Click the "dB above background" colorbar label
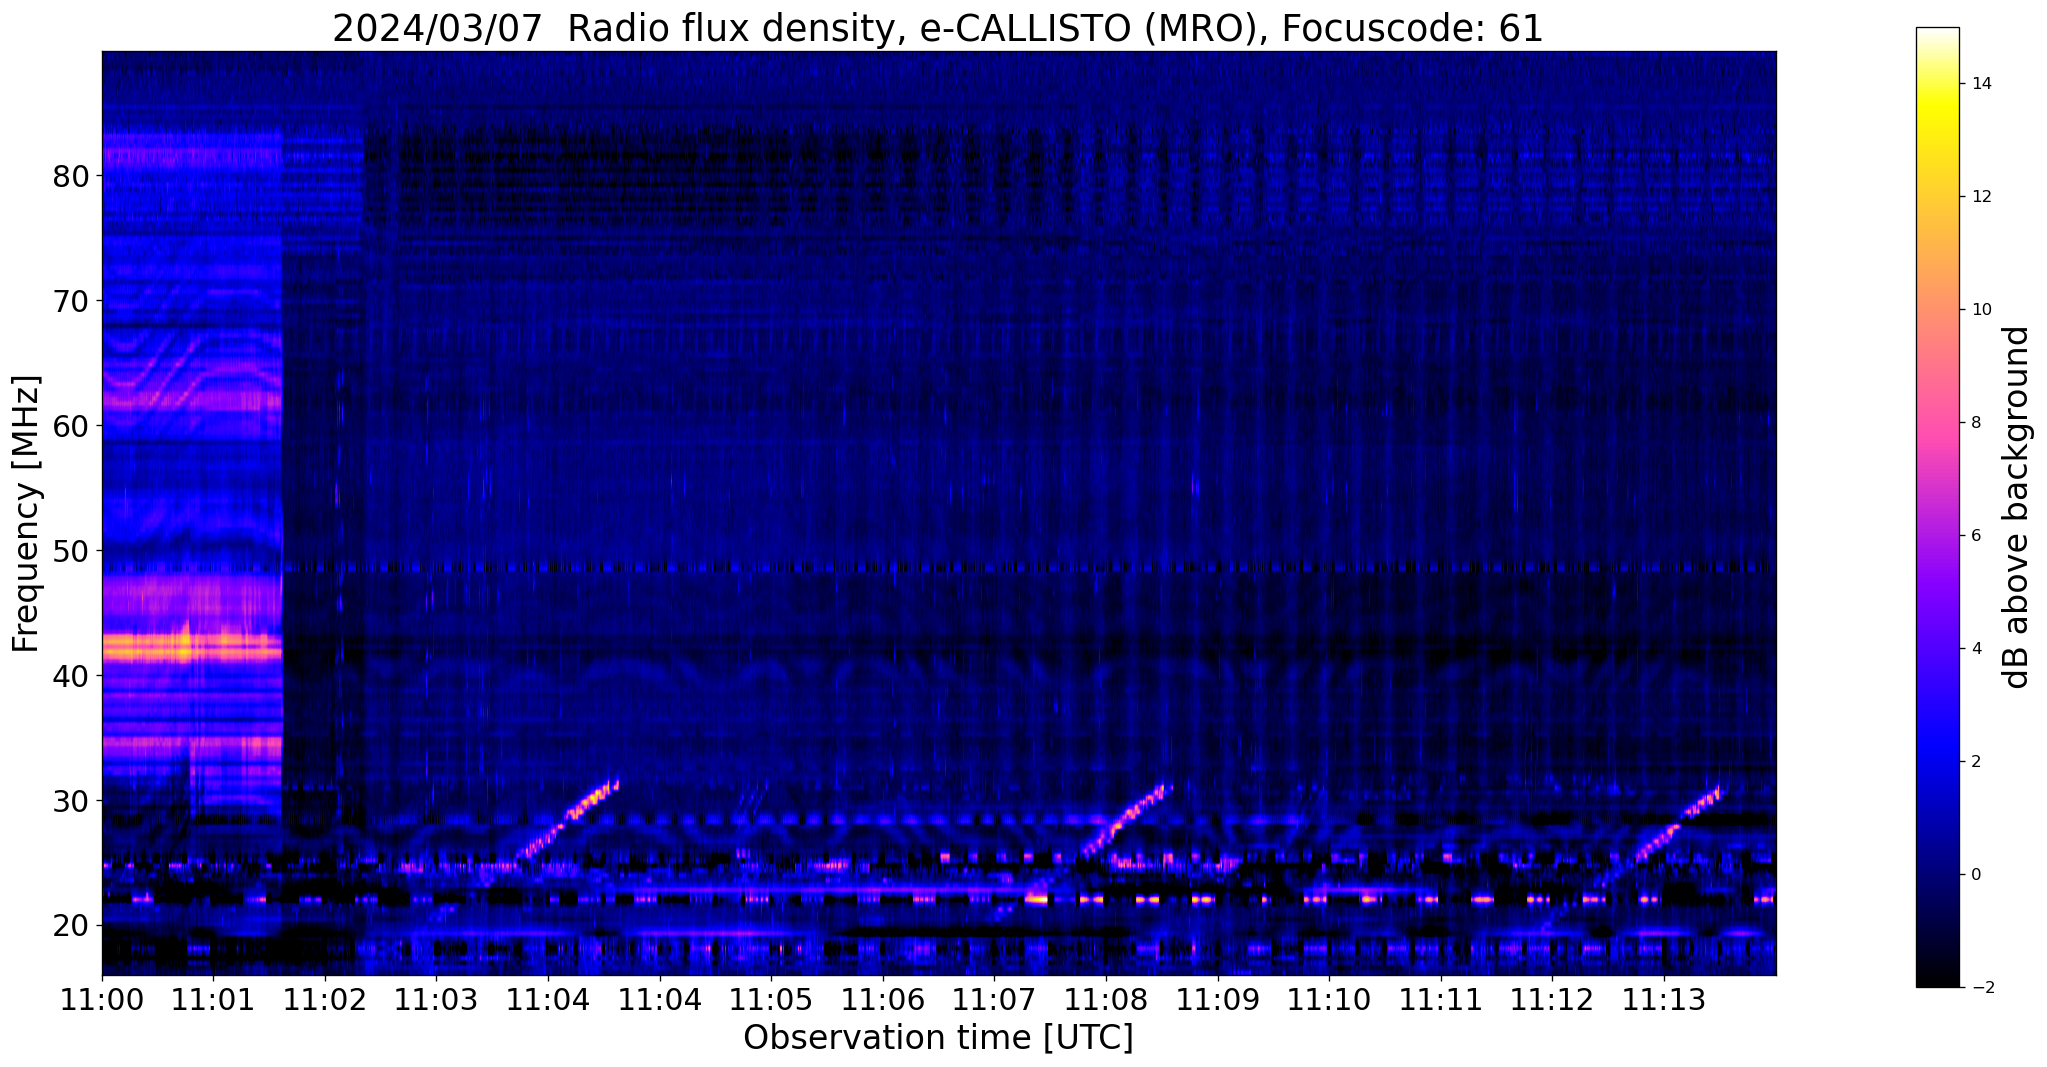 click(2017, 507)
